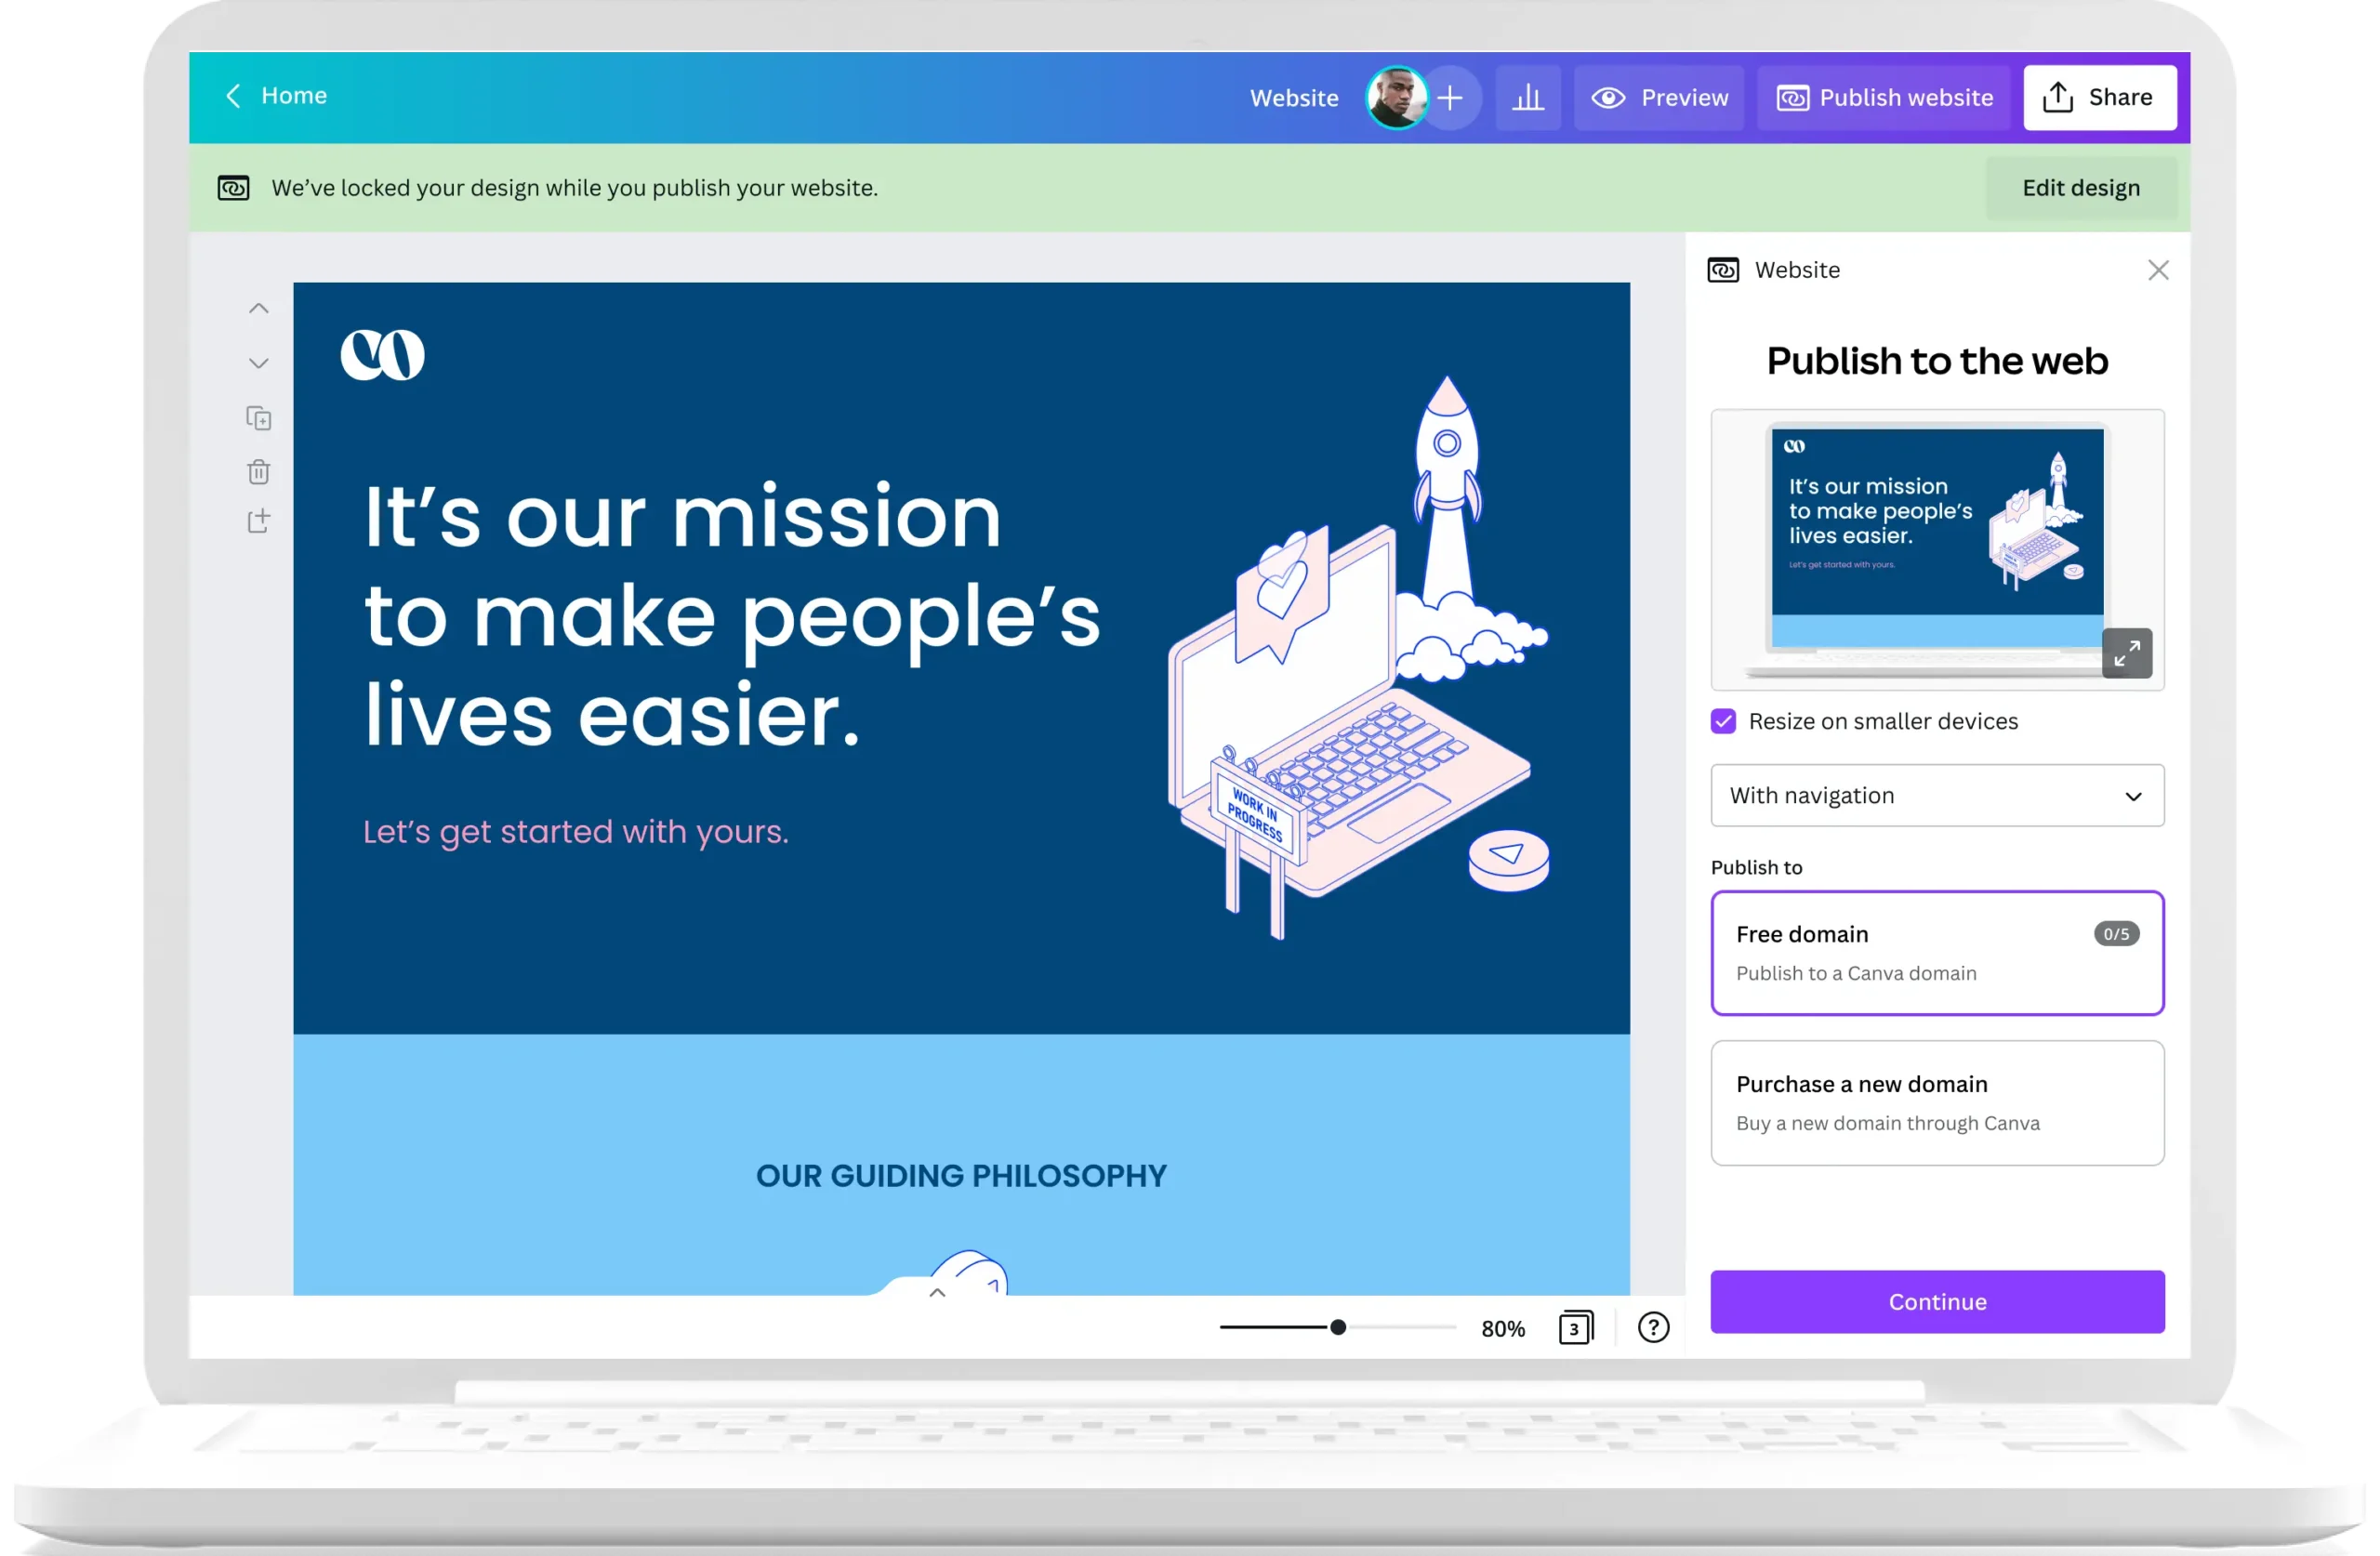This screenshot has height=1556, width=2380.
Task: Open the help question mark icon
Action: (x=1653, y=1328)
